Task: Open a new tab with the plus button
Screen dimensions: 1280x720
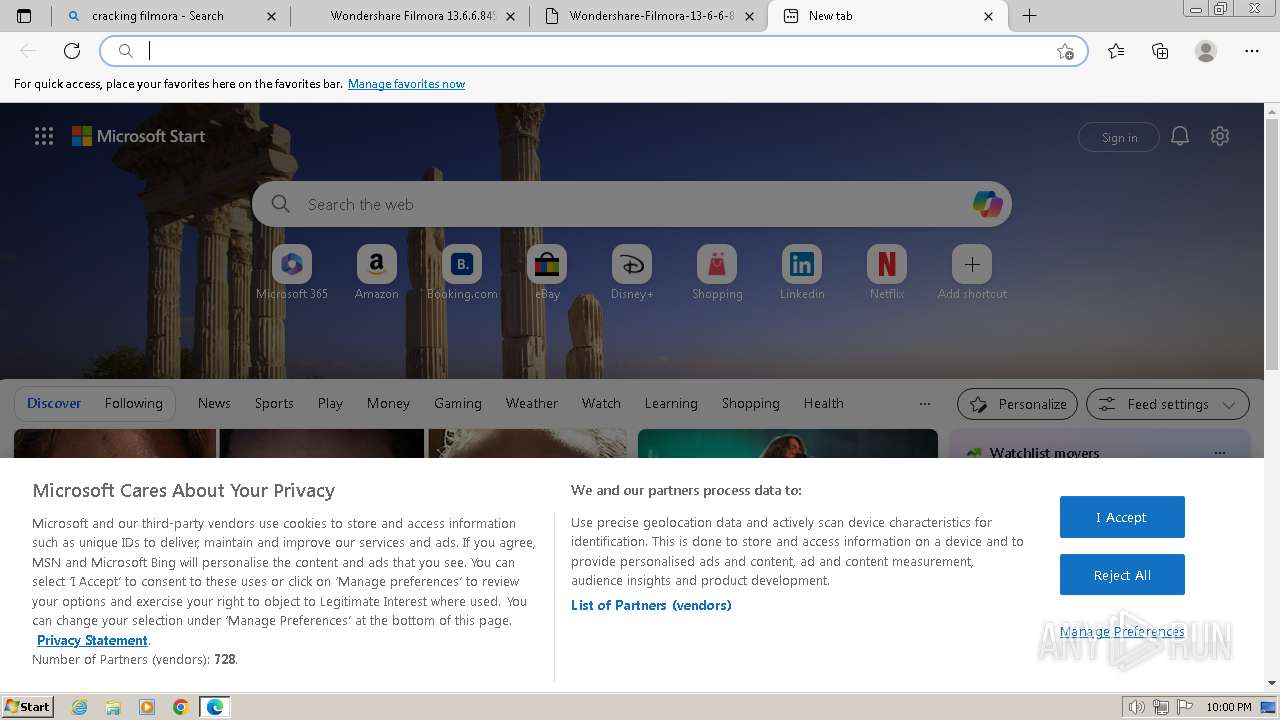Action: (1029, 16)
